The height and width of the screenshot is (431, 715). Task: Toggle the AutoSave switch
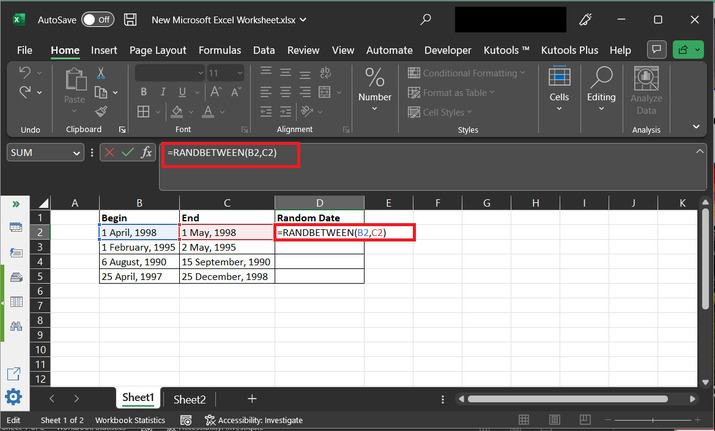point(97,19)
